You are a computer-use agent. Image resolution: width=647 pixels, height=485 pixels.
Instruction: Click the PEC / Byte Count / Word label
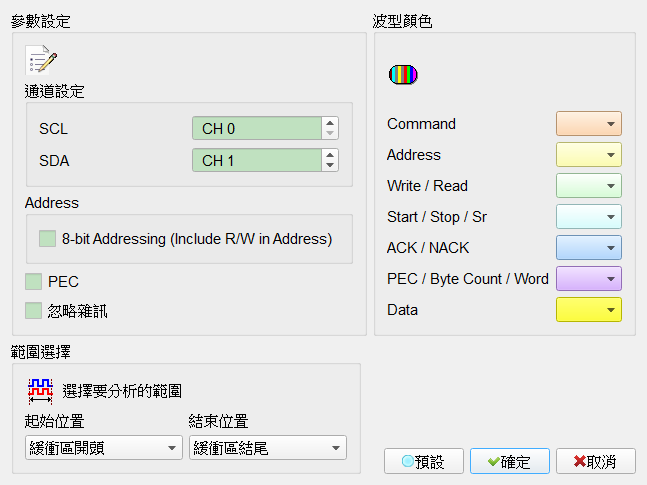coord(468,279)
